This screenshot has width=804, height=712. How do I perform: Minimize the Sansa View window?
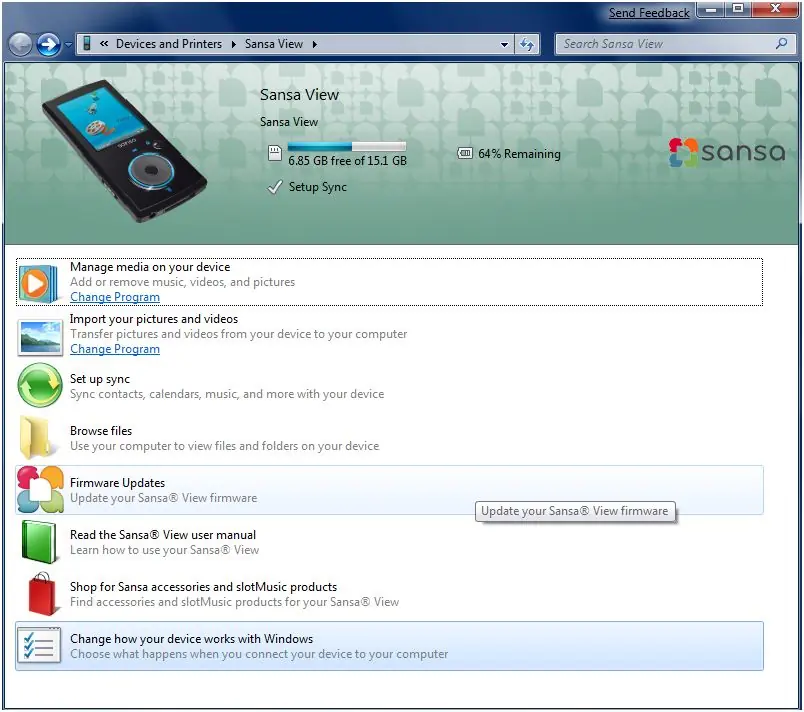coord(711,9)
